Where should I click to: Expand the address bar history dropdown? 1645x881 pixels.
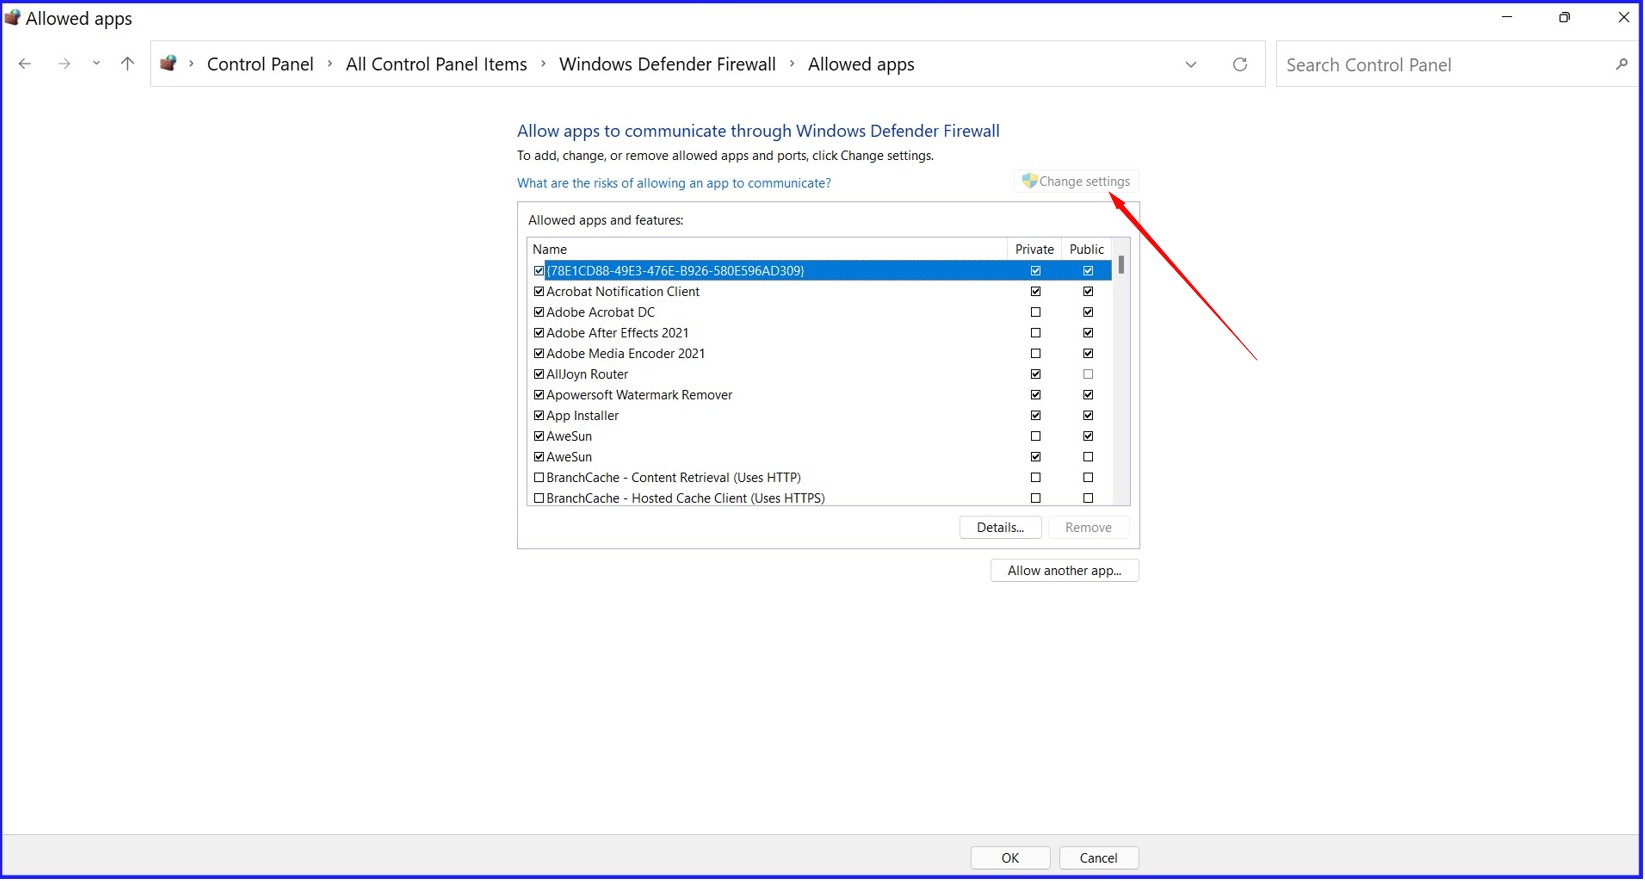(1191, 64)
